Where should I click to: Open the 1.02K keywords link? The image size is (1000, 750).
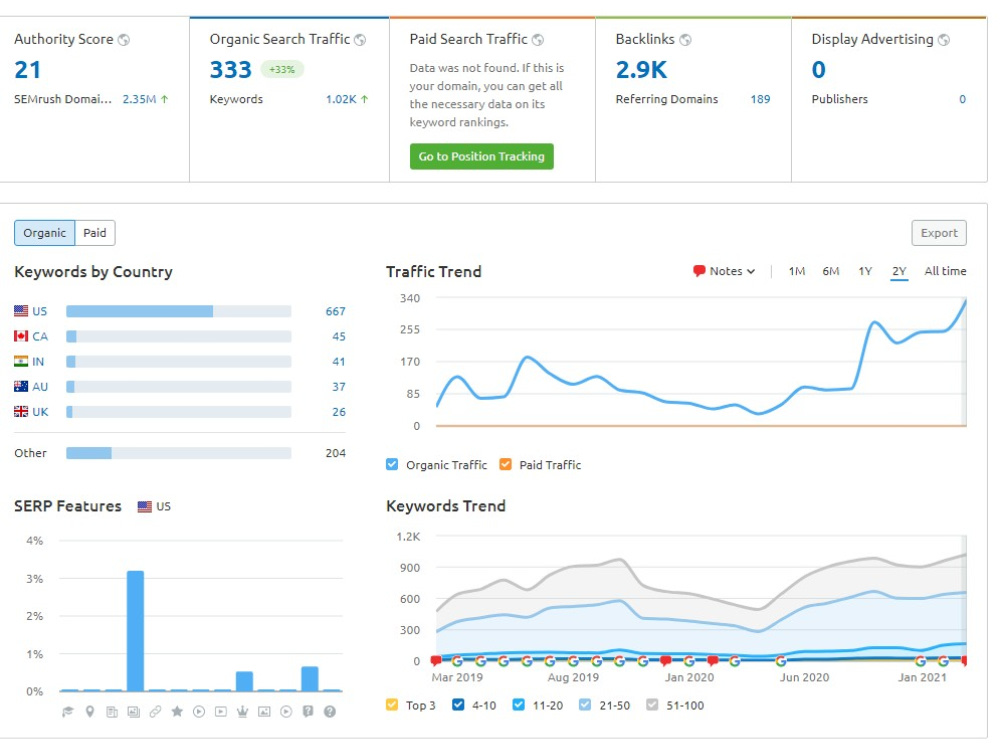[x=341, y=99]
